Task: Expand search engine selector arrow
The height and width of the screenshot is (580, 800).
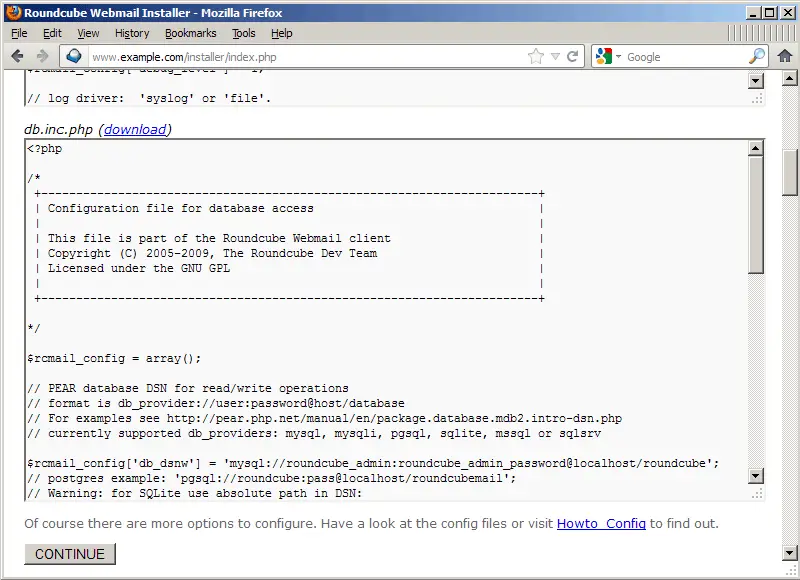Action: (x=618, y=56)
